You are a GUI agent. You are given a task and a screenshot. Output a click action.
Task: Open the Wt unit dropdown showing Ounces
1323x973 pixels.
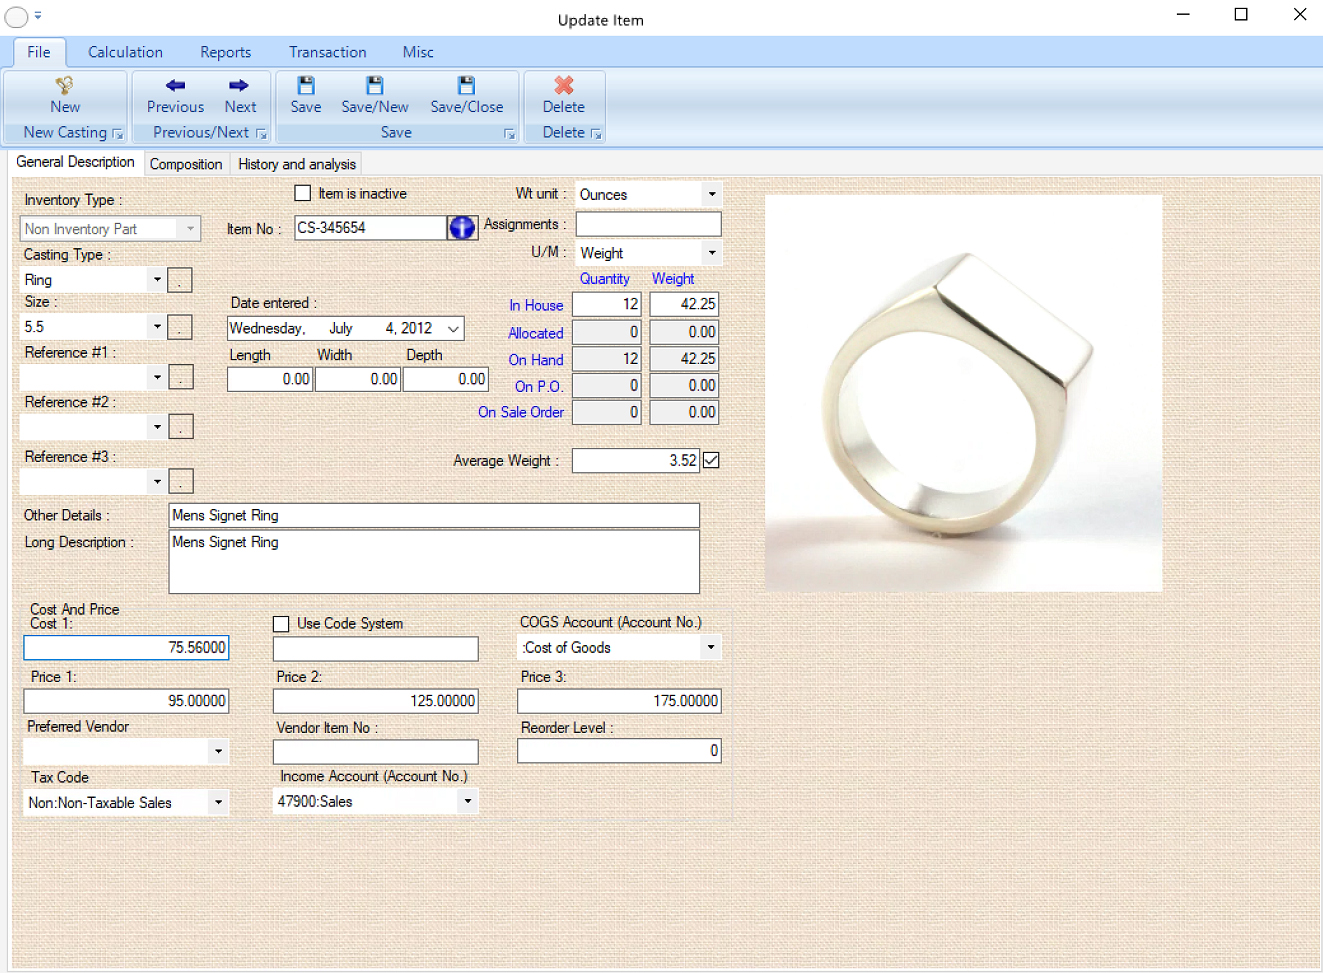711,194
